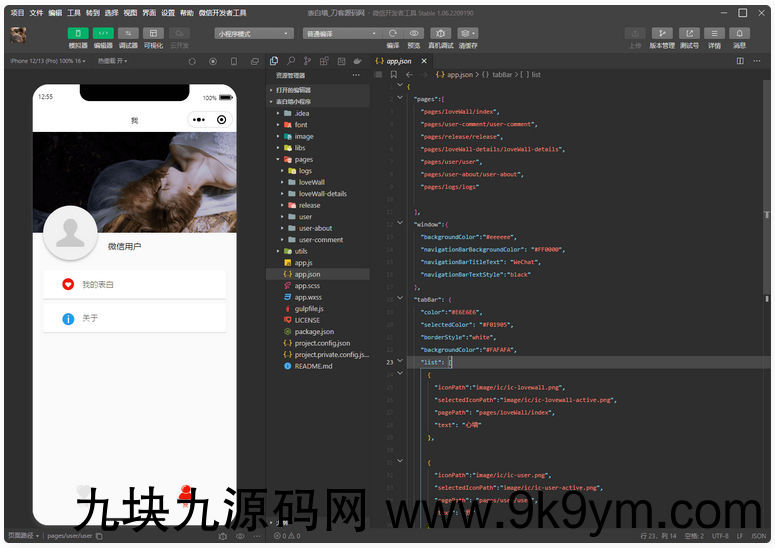
Task: Open app.wxss in the file tree
Action: [x=307, y=297]
